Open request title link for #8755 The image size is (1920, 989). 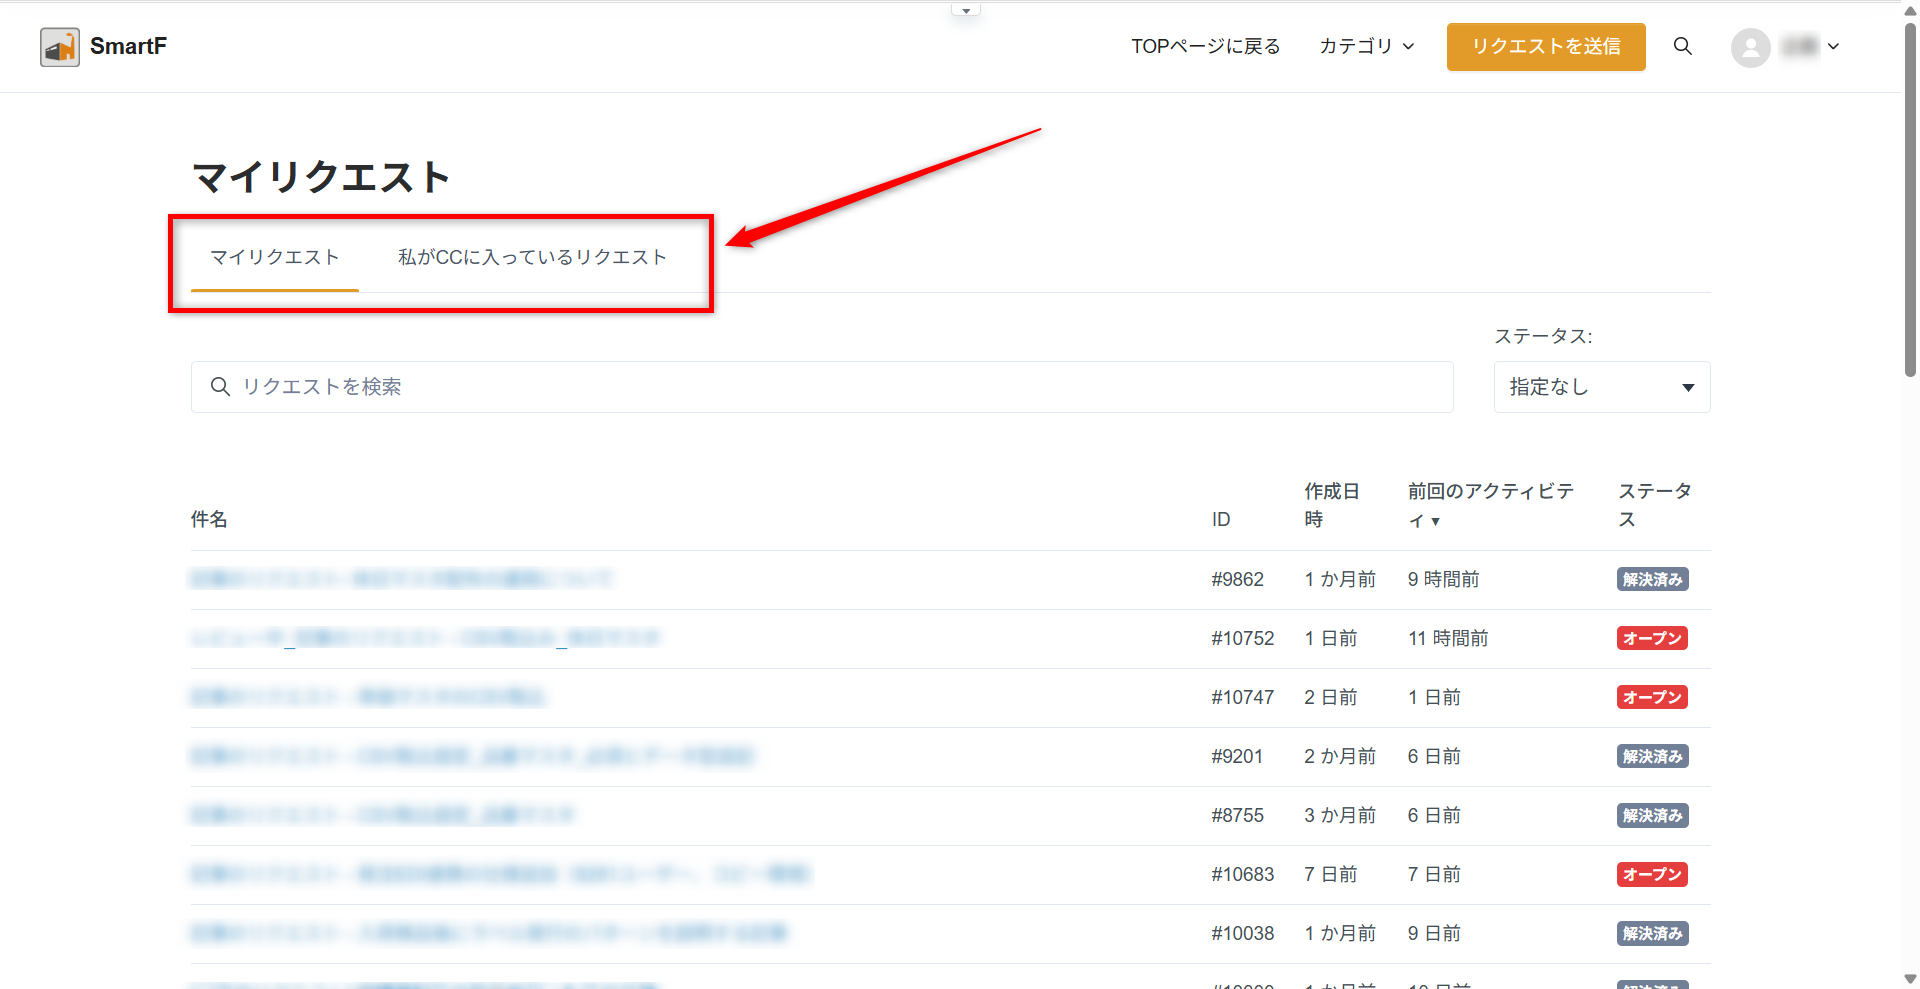coord(382,815)
